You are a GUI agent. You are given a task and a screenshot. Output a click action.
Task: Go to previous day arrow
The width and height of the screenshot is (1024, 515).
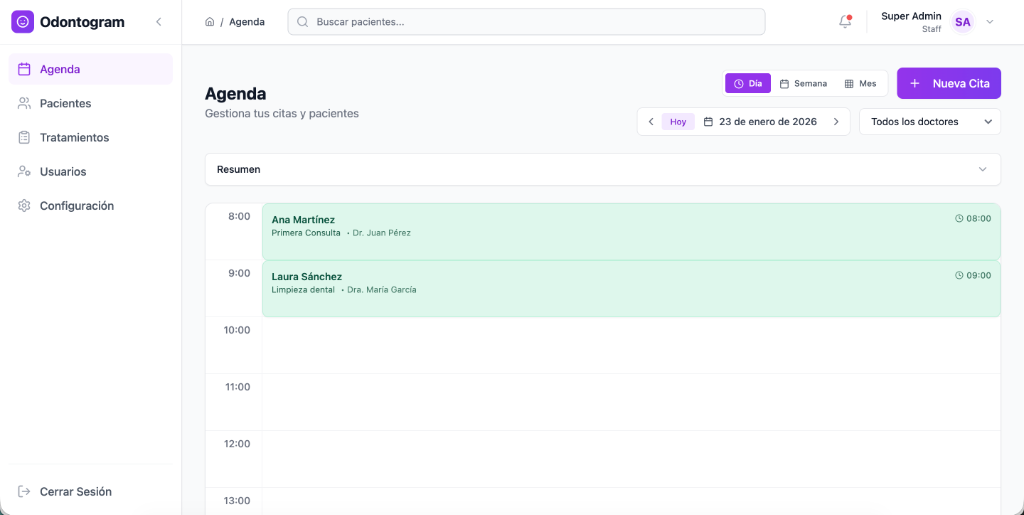(x=651, y=122)
